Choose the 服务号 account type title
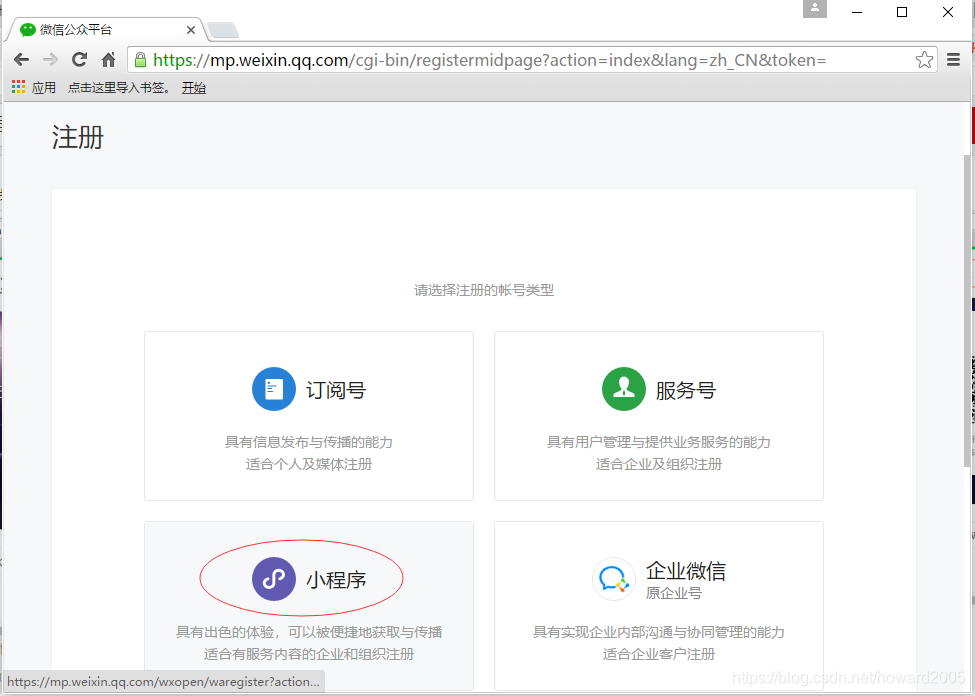This screenshot has width=975, height=696. click(x=686, y=390)
